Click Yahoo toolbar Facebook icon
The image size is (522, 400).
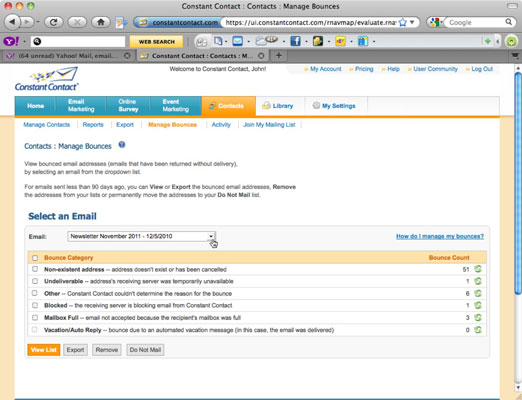295,41
